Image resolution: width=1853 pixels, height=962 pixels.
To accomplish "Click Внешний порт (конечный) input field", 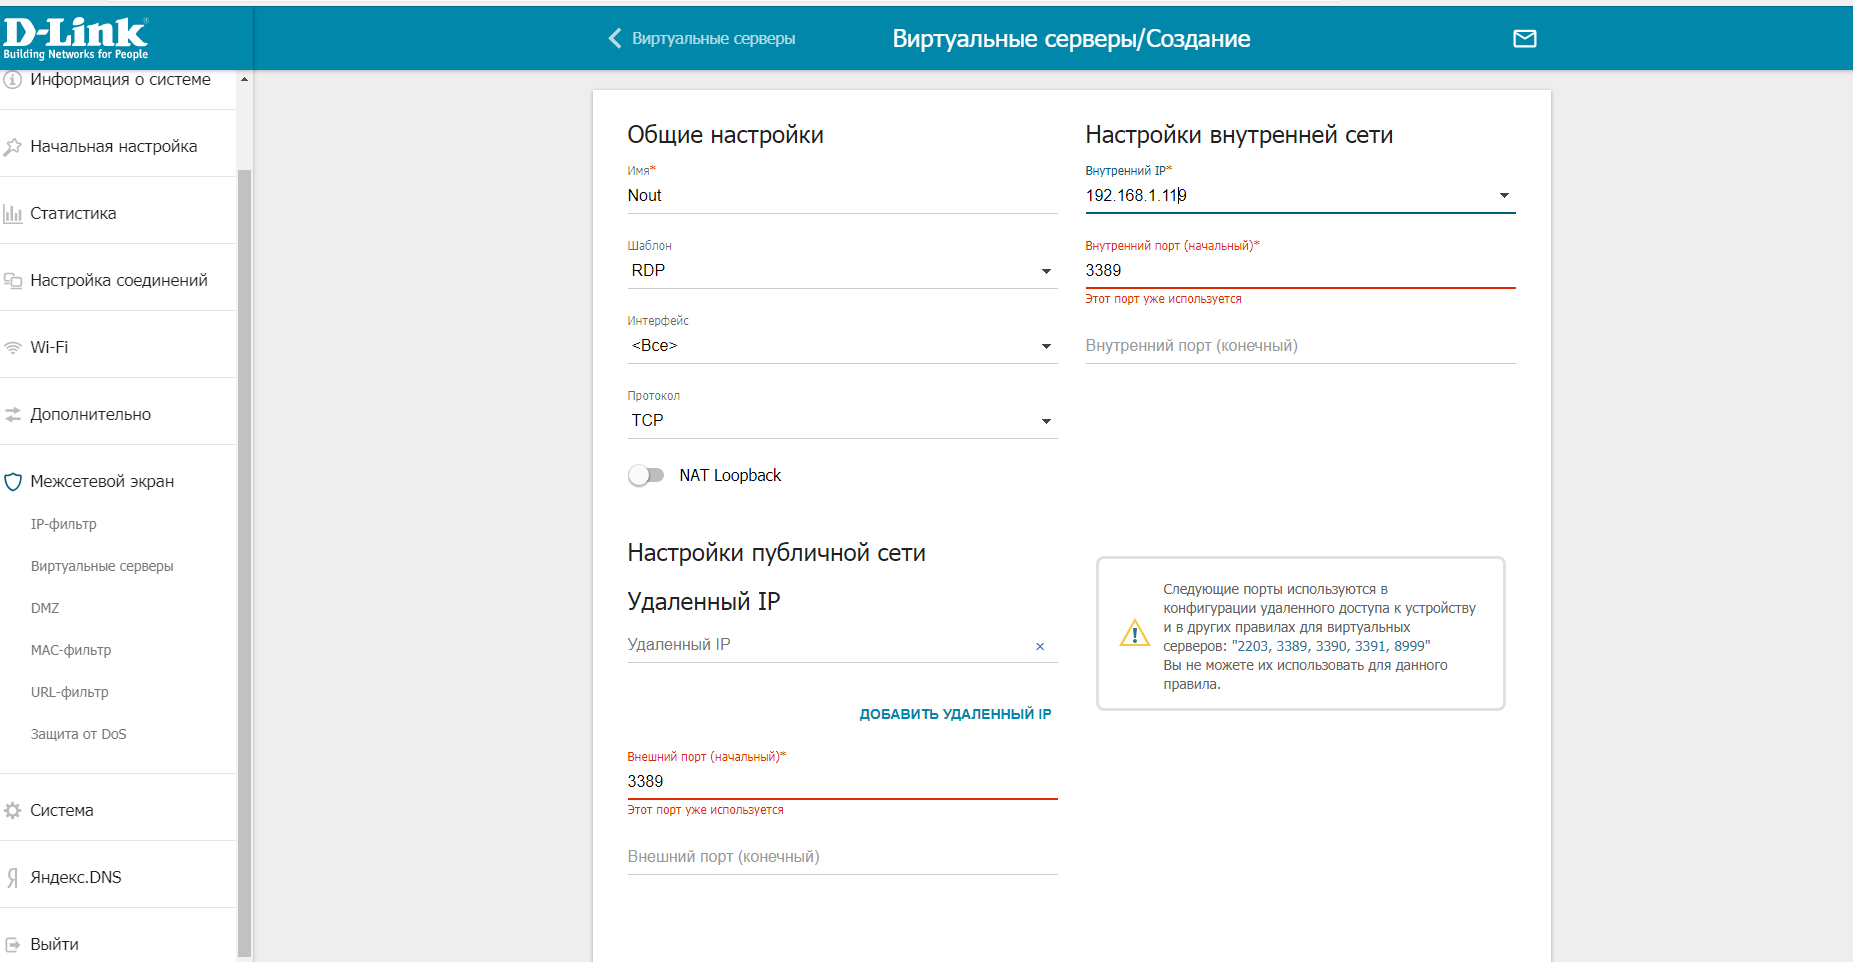I will (842, 857).
